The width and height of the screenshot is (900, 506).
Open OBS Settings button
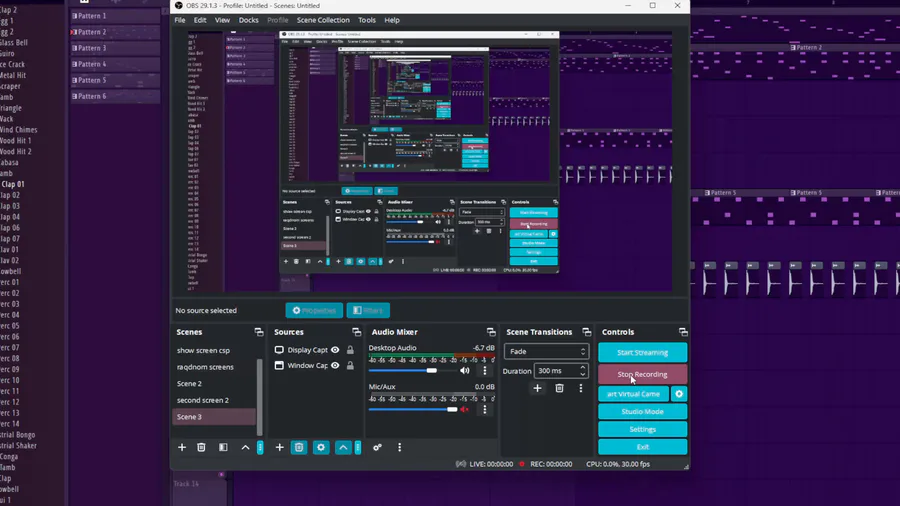pos(642,430)
